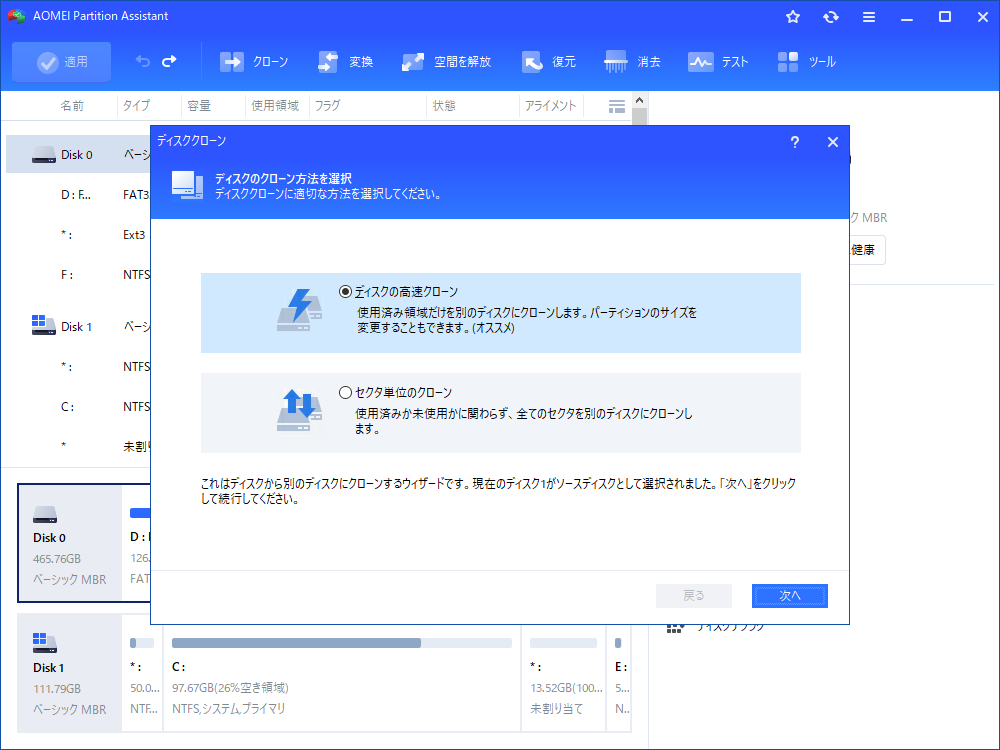Click the Disk 1 Windows disk icon in list

coord(43,325)
